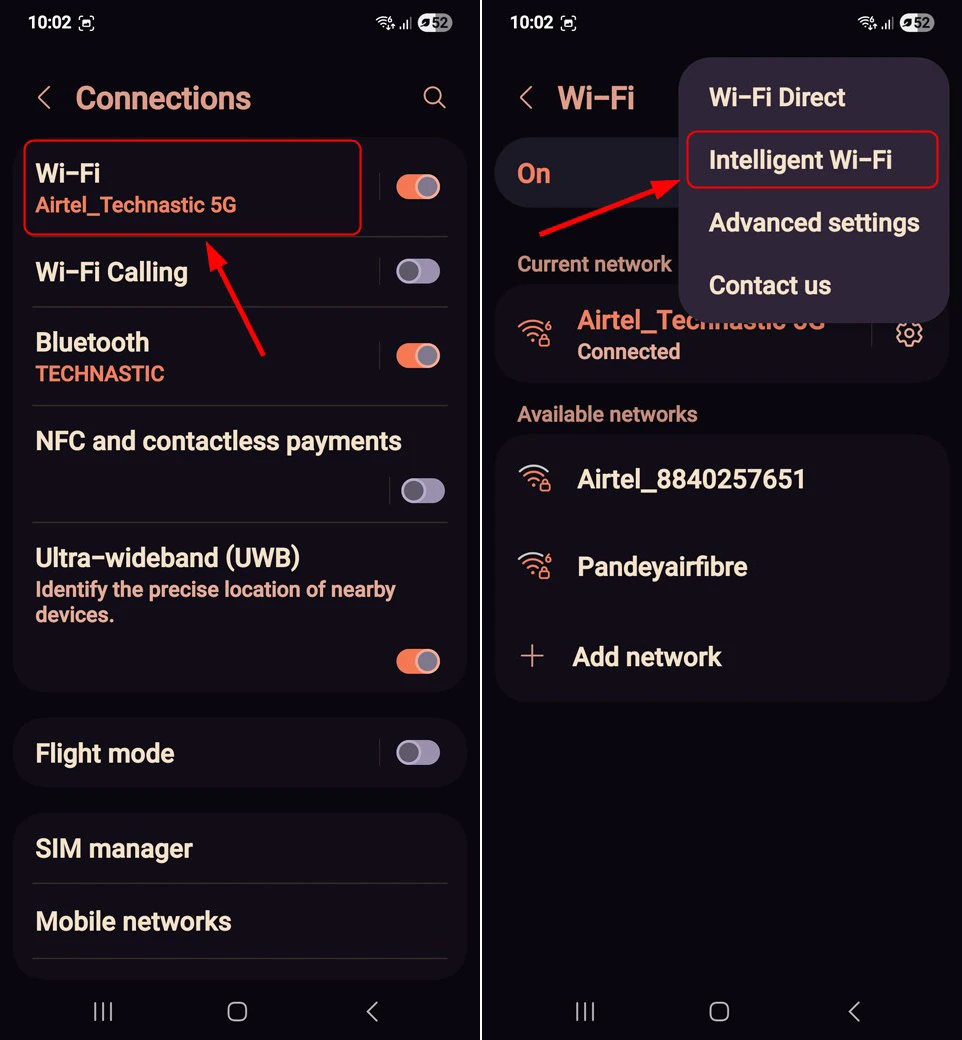
Task: Choose Wi-Fi Direct in the popup menu
Action: (x=777, y=98)
